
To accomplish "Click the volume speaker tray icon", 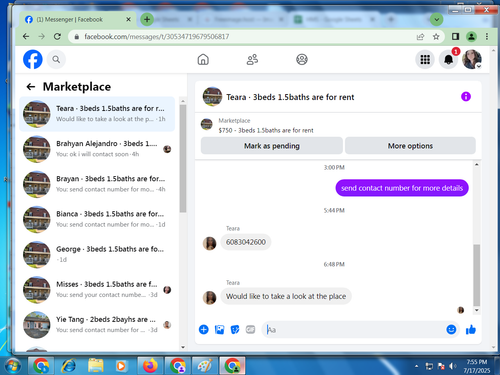I will coord(452,366).
